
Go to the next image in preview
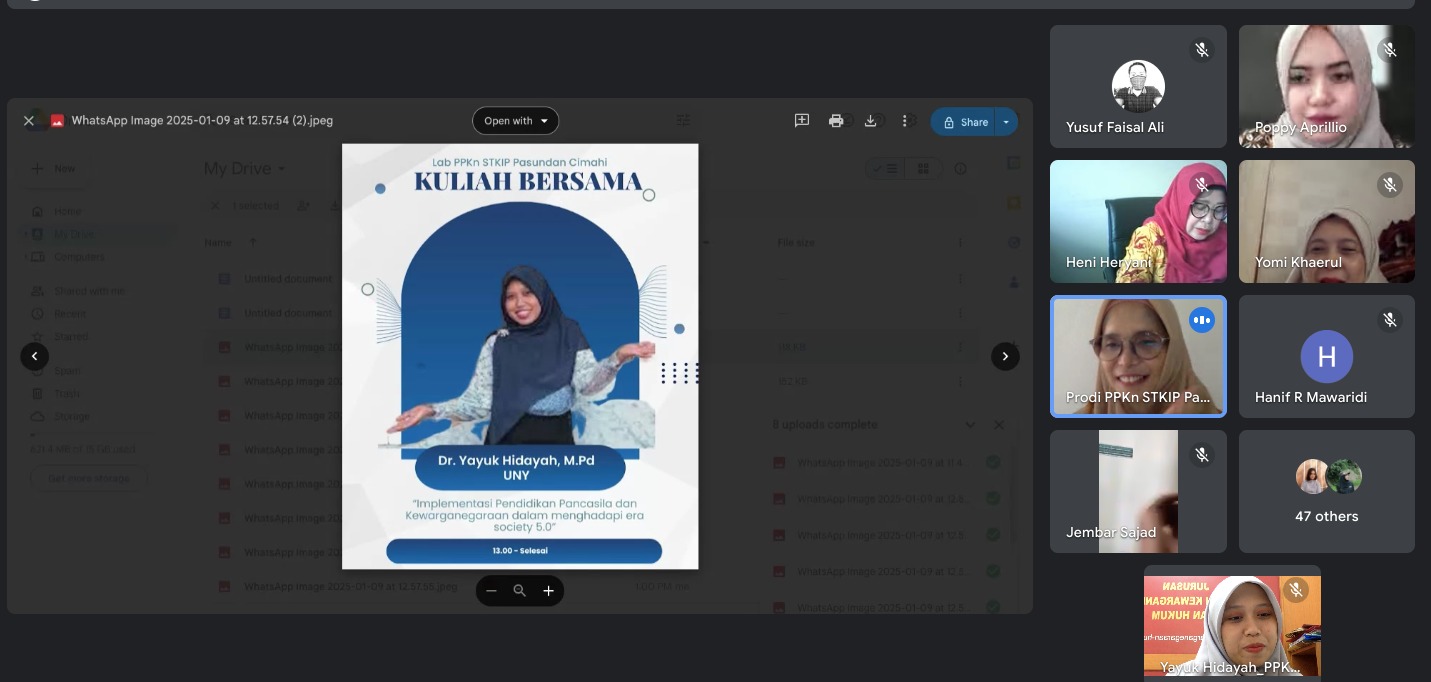[x=1005, y=356]
